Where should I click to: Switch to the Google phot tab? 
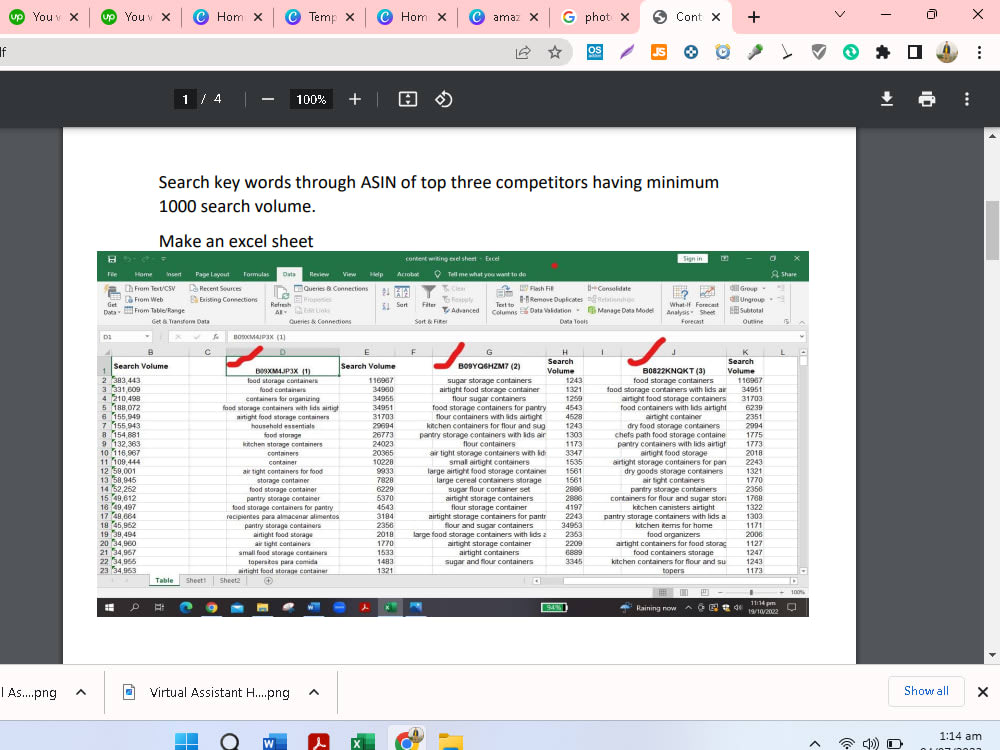(595, 17)
